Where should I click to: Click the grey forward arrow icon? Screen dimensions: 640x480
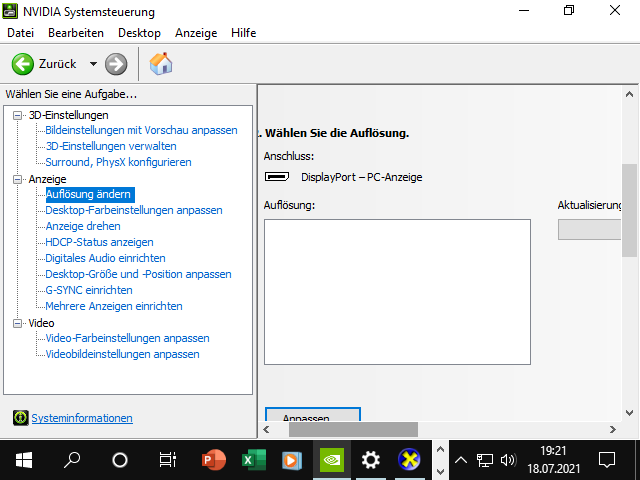click(x=116, y=64)
